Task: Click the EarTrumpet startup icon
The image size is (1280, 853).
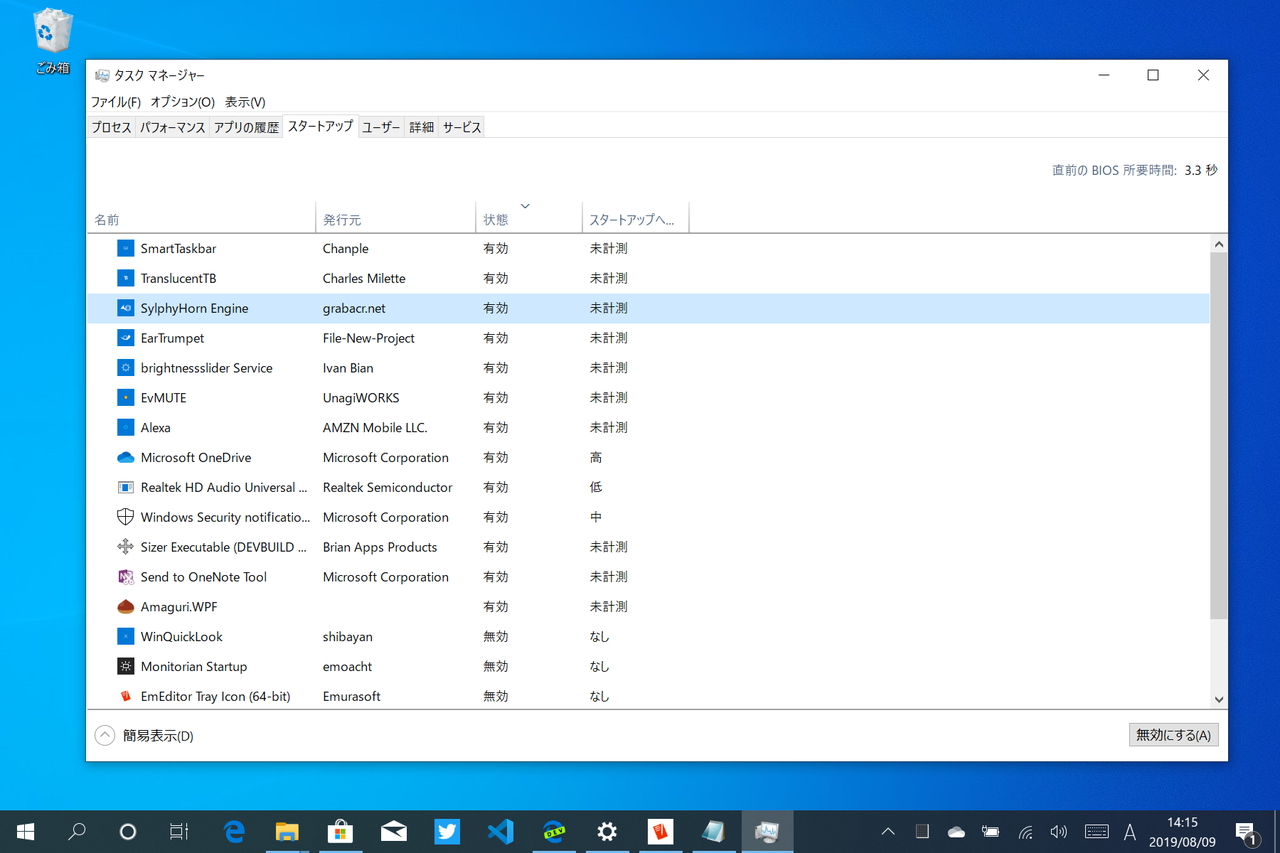Action: point(125,338)
